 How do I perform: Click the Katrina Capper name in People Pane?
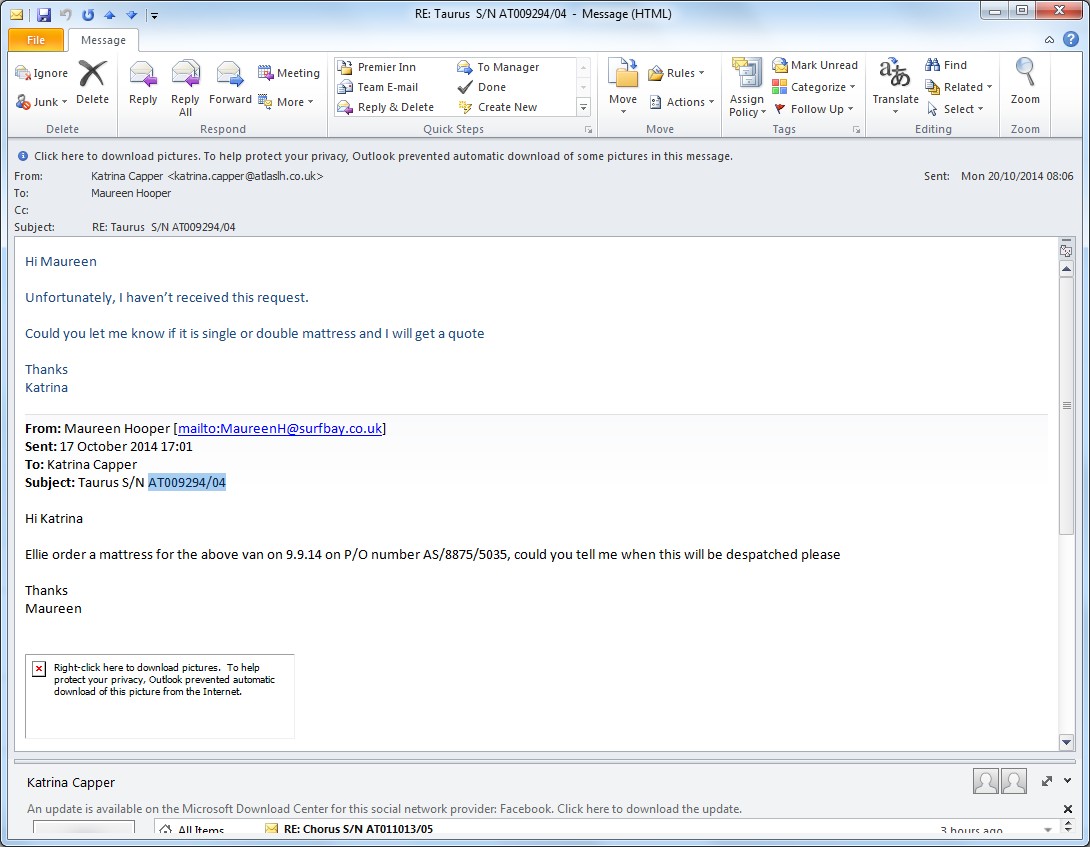click(71, 782)
